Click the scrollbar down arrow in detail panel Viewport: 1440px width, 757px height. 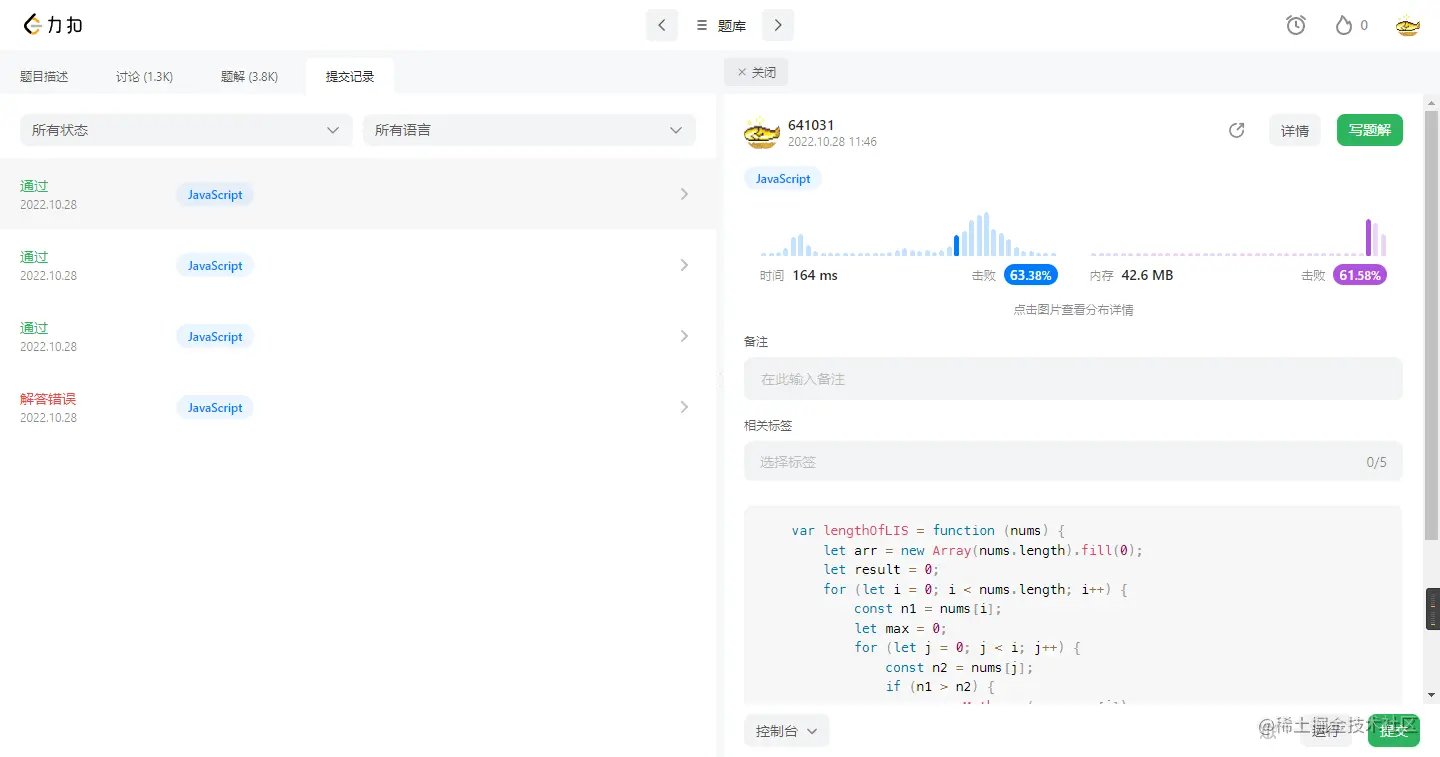click(x=1432, y=694)
